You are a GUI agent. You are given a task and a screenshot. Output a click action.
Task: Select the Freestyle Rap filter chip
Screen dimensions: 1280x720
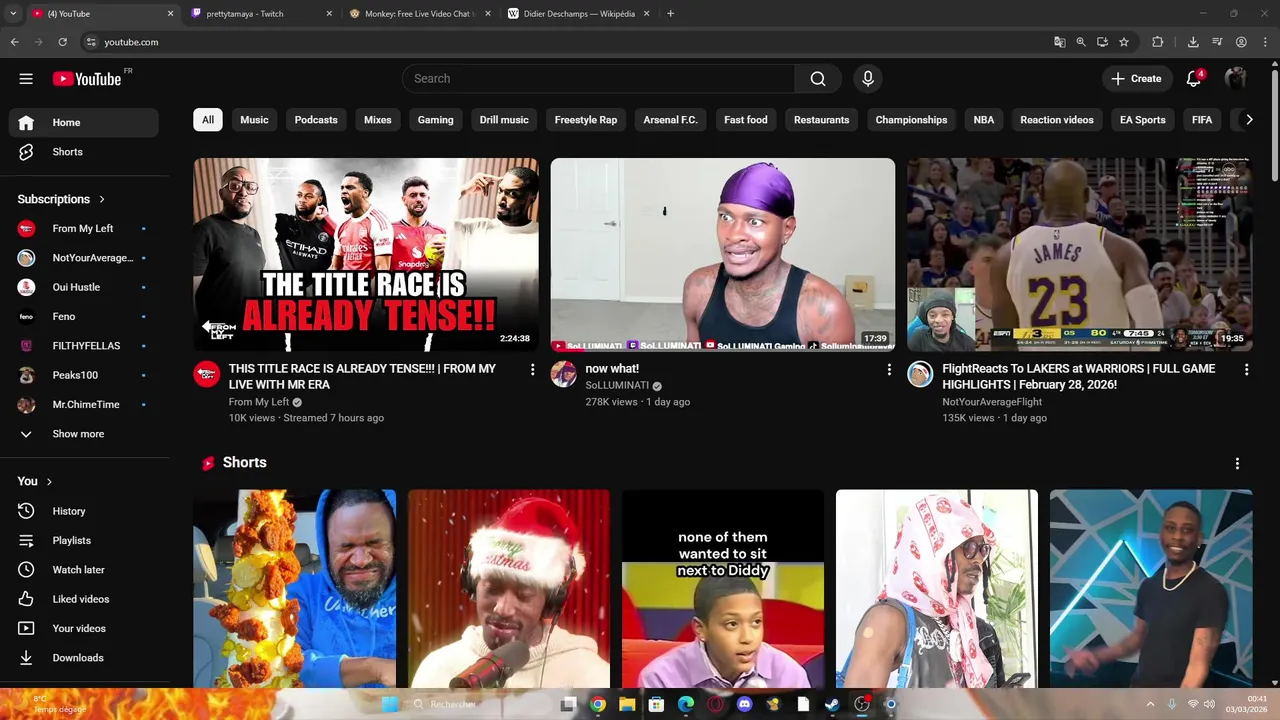pos(586,120)
